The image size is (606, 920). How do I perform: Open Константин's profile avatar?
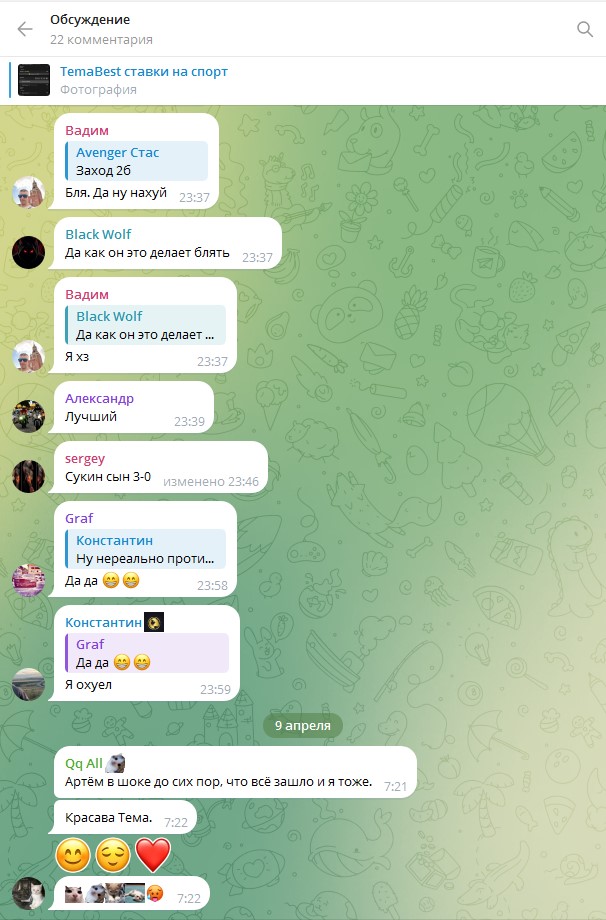(x=29, y=684)
